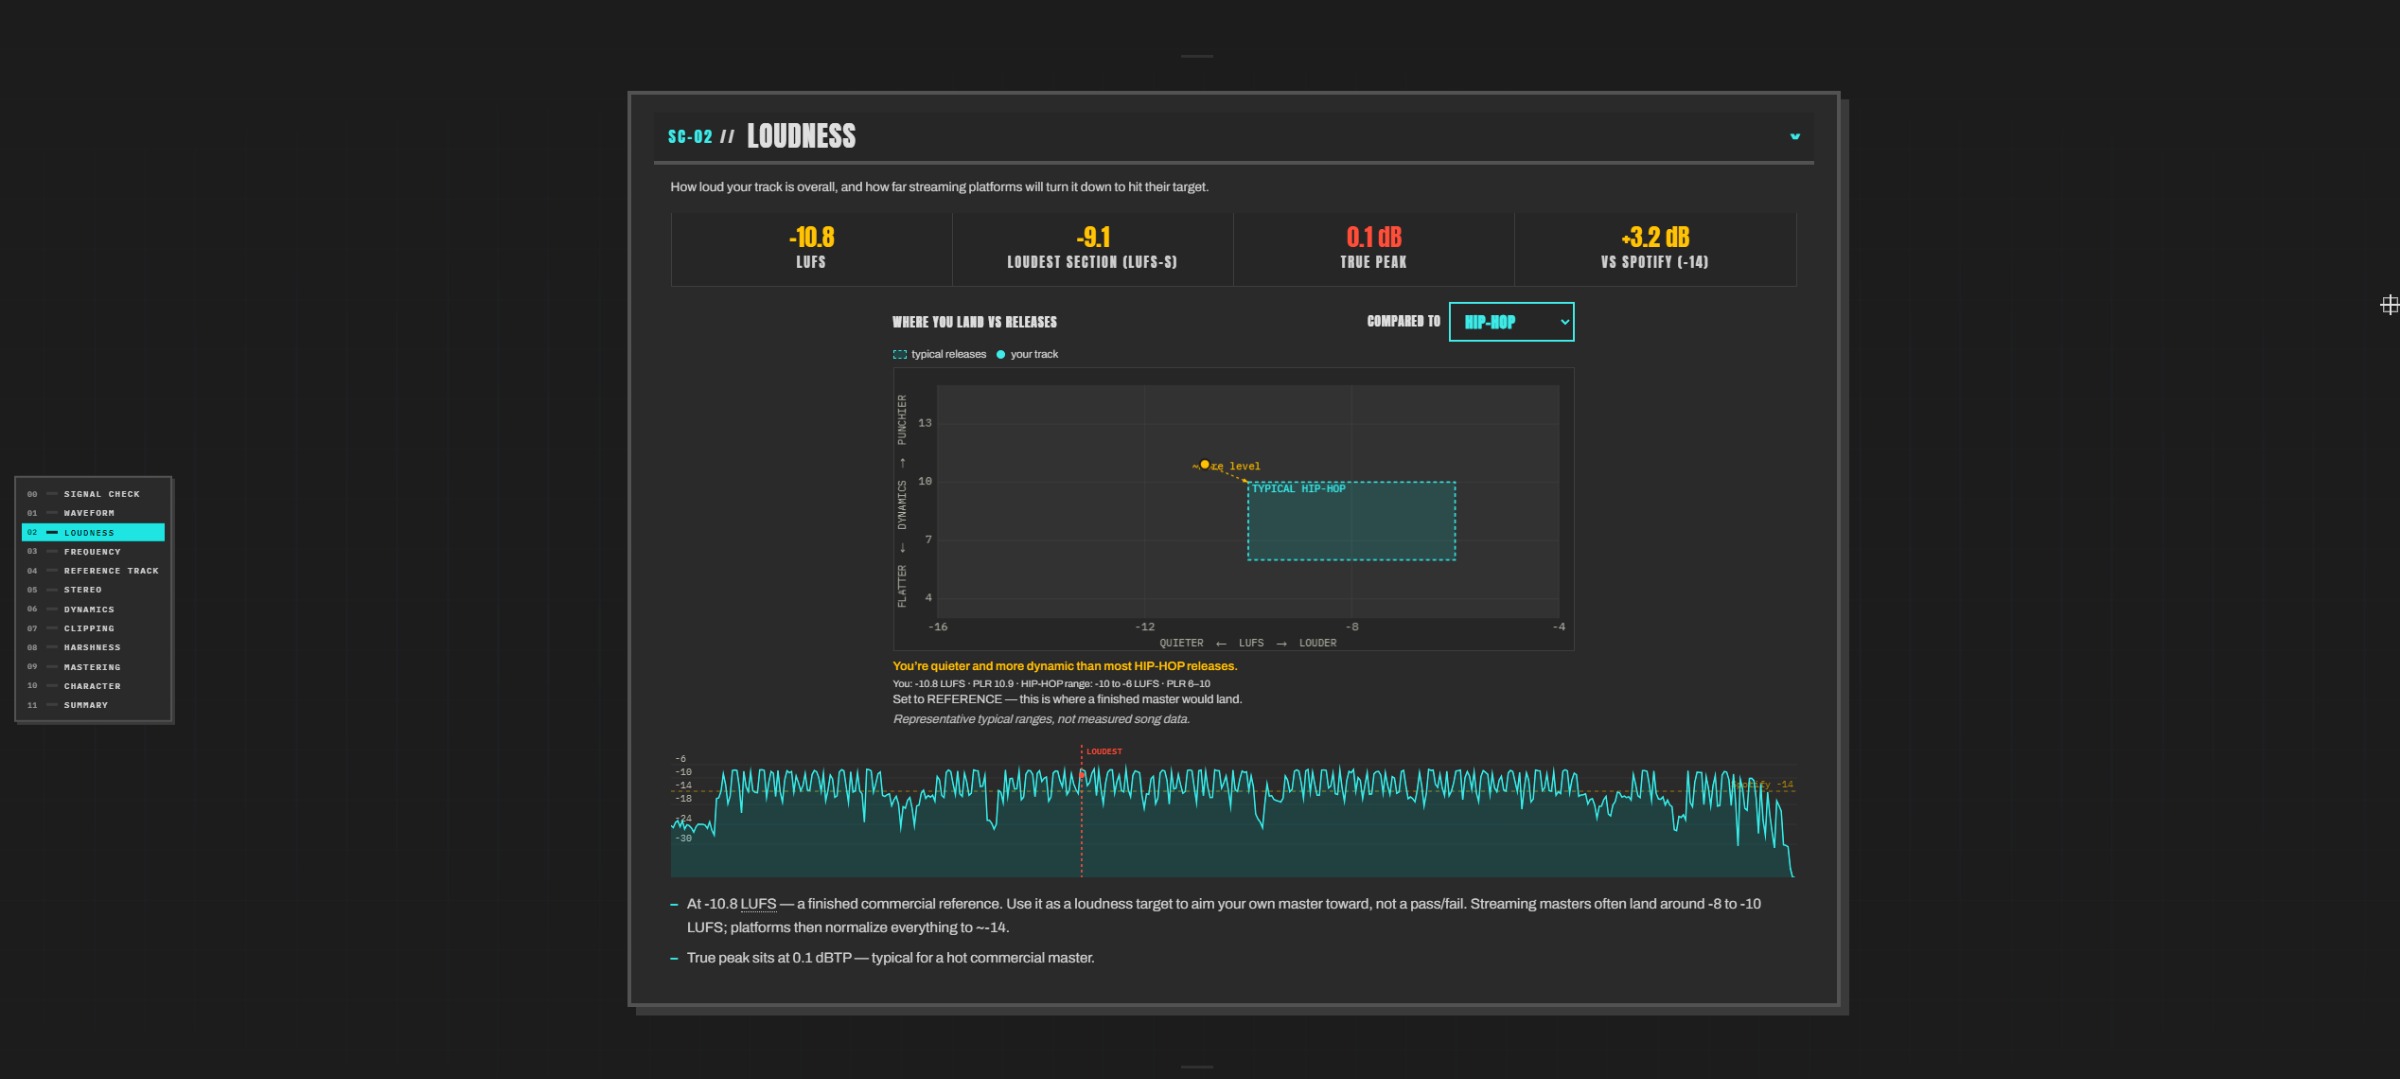Open the Dynamics section from side nav

click(x=93, y=609)
